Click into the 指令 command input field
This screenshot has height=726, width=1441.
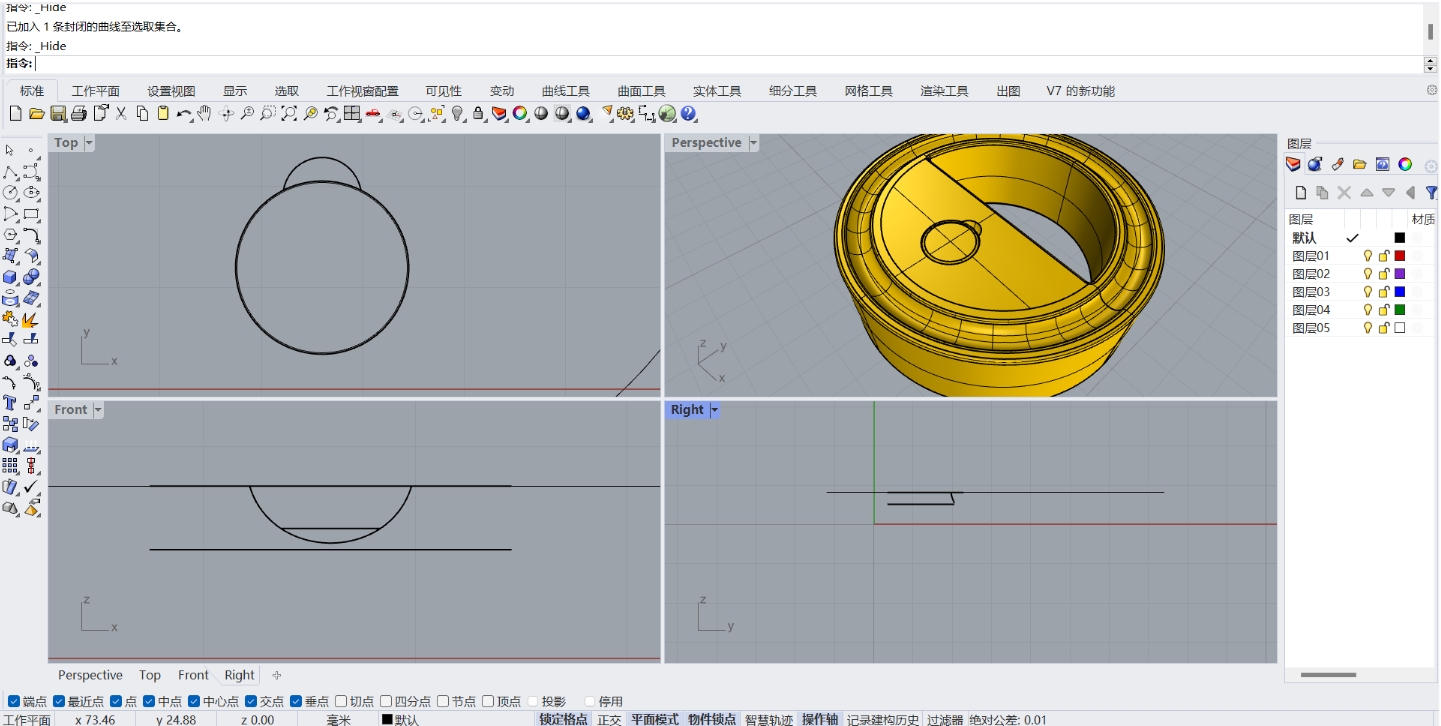[728, 64]
